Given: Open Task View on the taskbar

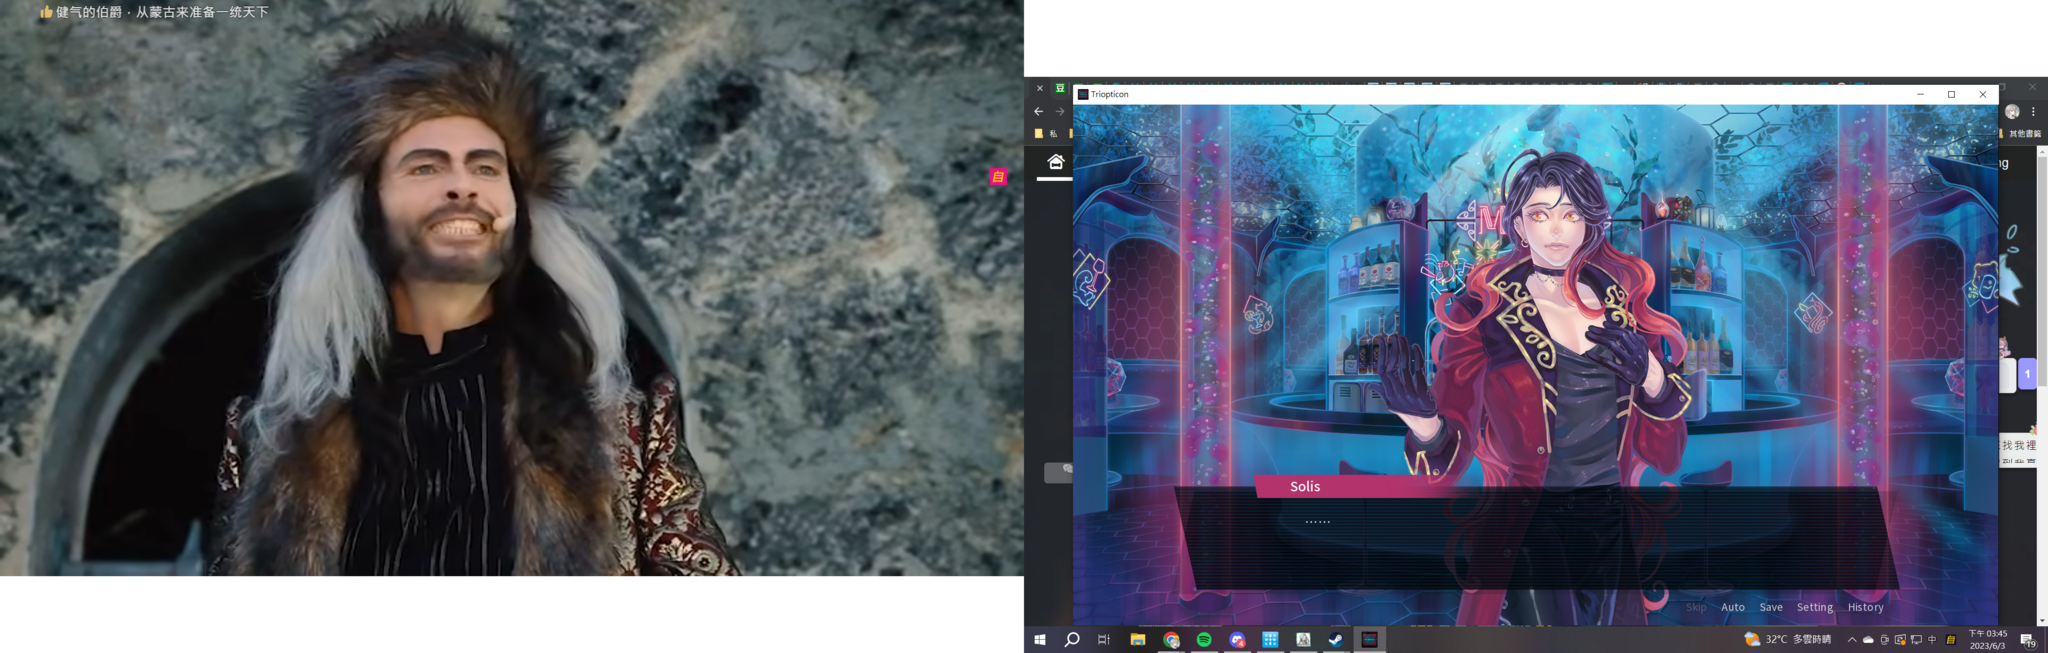Looking at the screenshot, I should (1104, 640).
